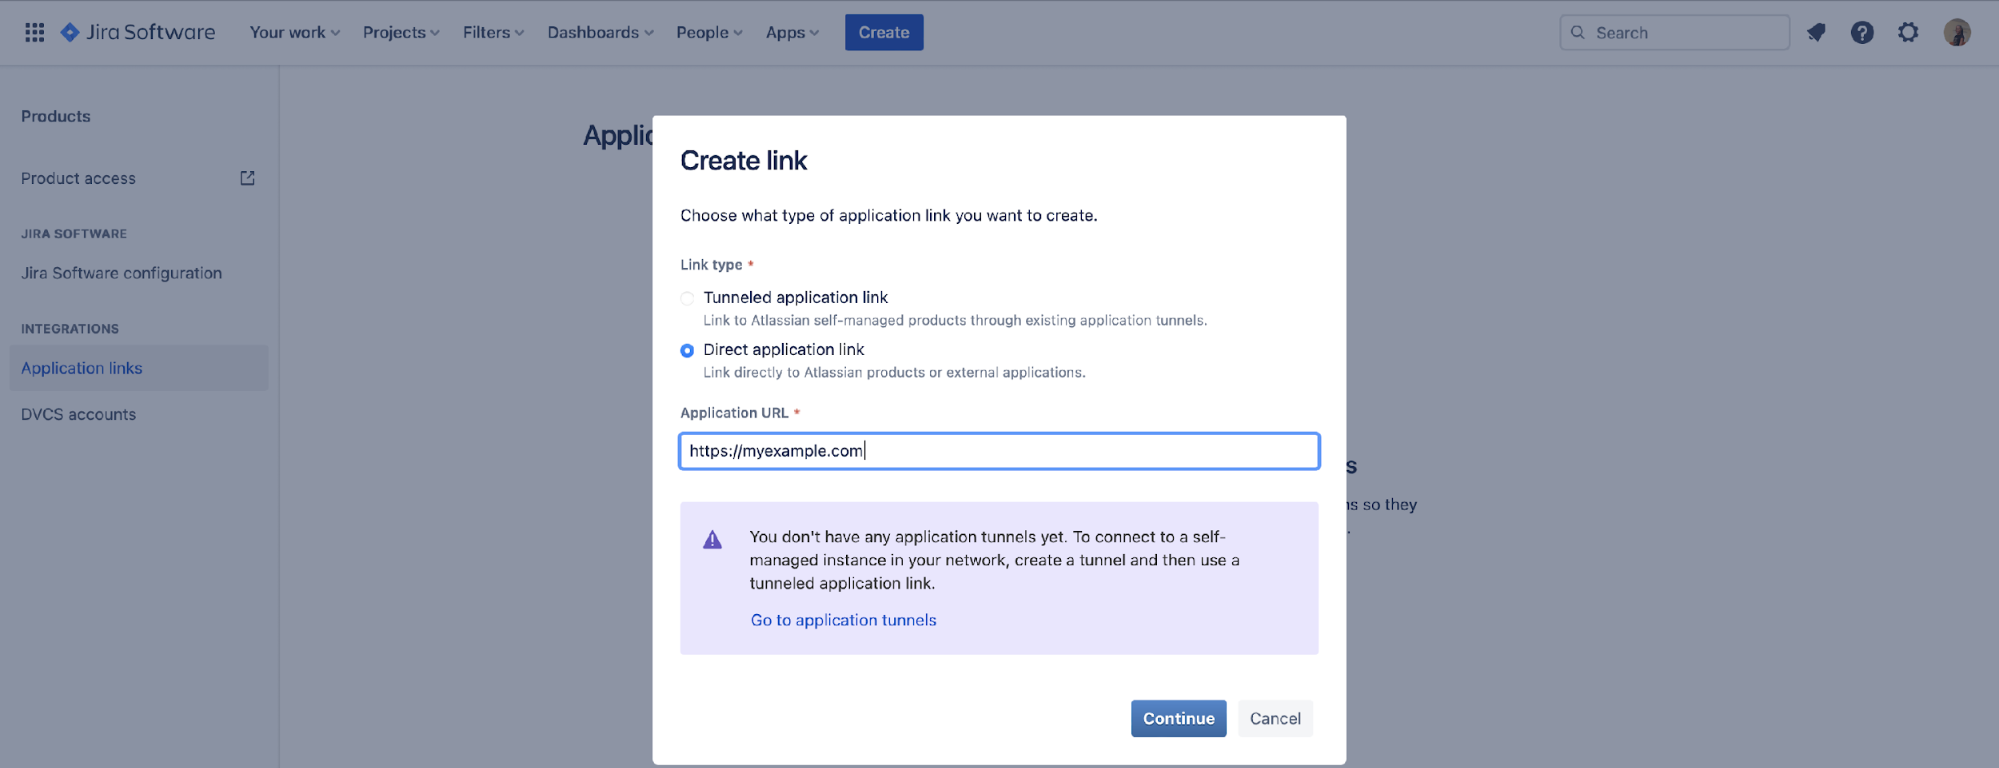
Task: Open the Dashboards menu
Action: [600, 32]
